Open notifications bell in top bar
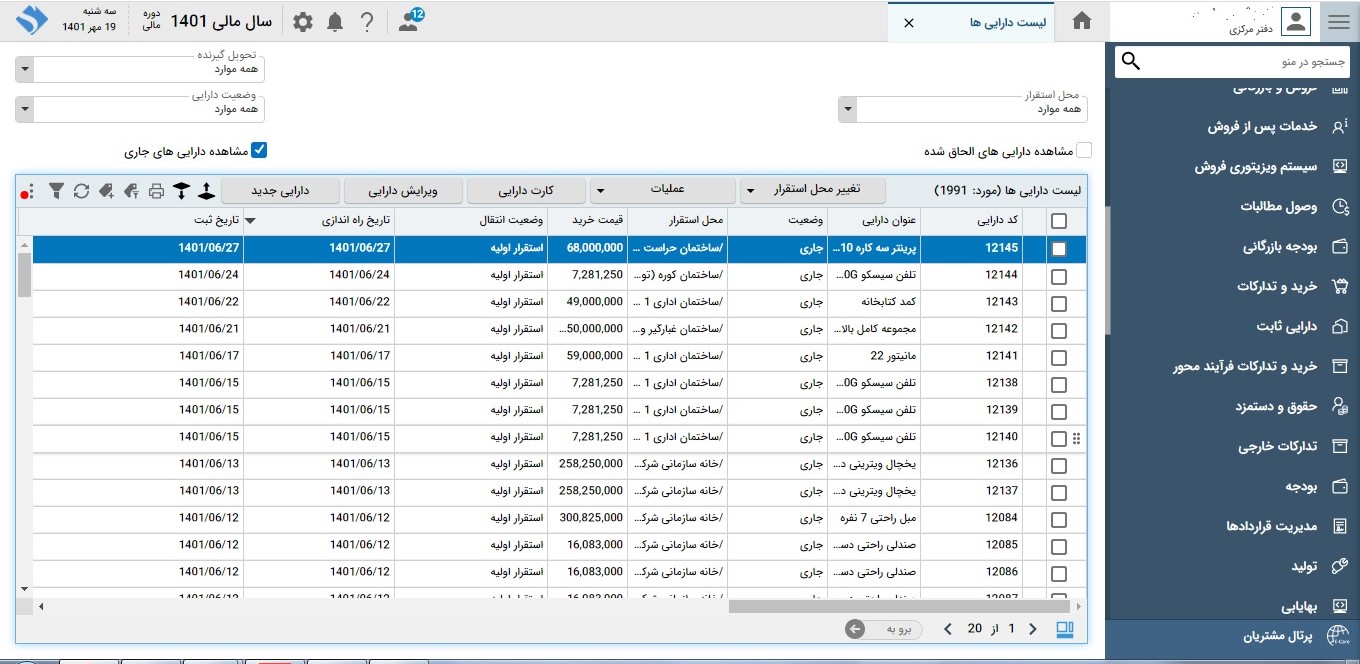 (335, 22)
